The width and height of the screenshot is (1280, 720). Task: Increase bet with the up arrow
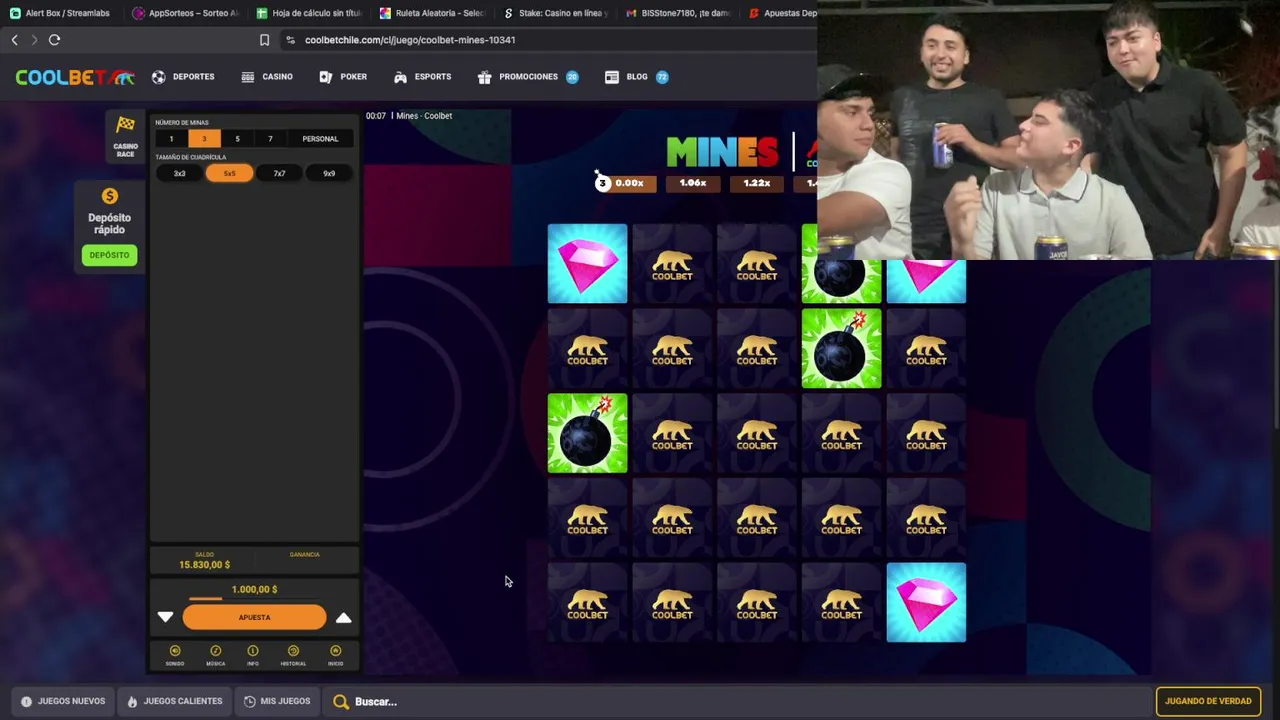click(x=343, y=618)
